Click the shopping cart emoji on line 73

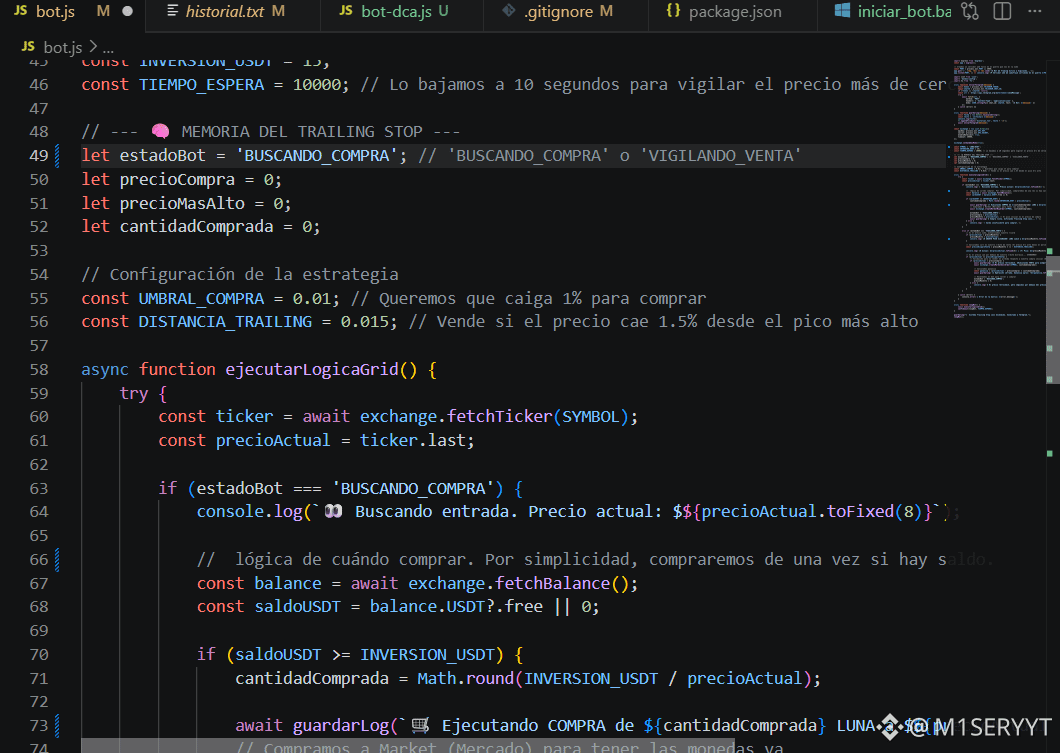pos(420,725)
